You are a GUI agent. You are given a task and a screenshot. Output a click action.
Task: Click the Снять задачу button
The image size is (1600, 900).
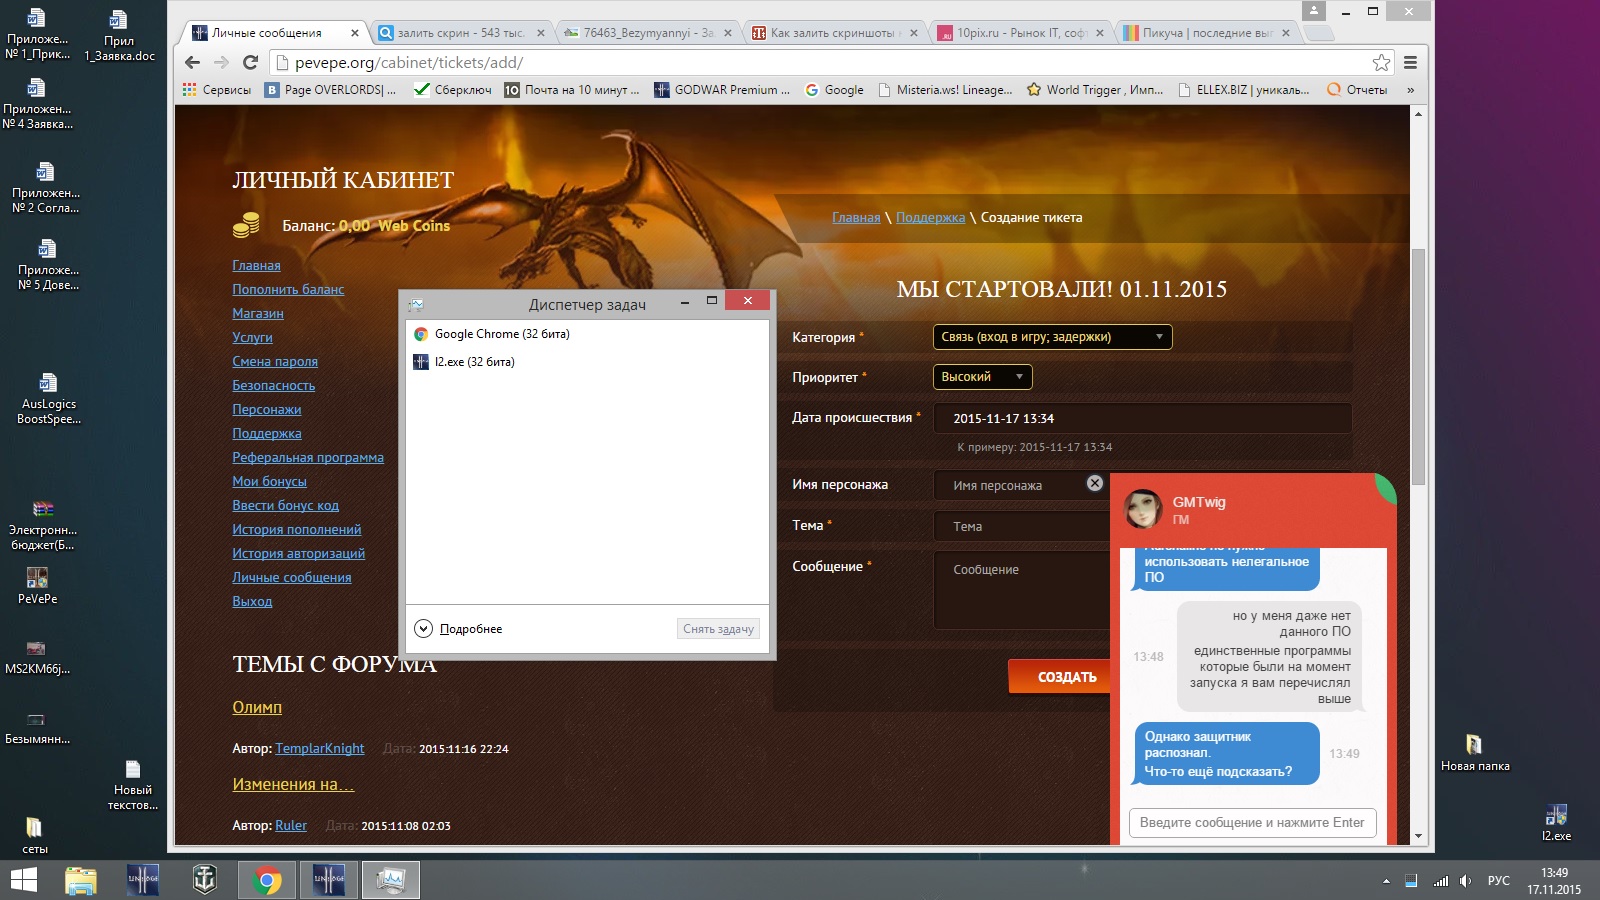click(718, 629)
